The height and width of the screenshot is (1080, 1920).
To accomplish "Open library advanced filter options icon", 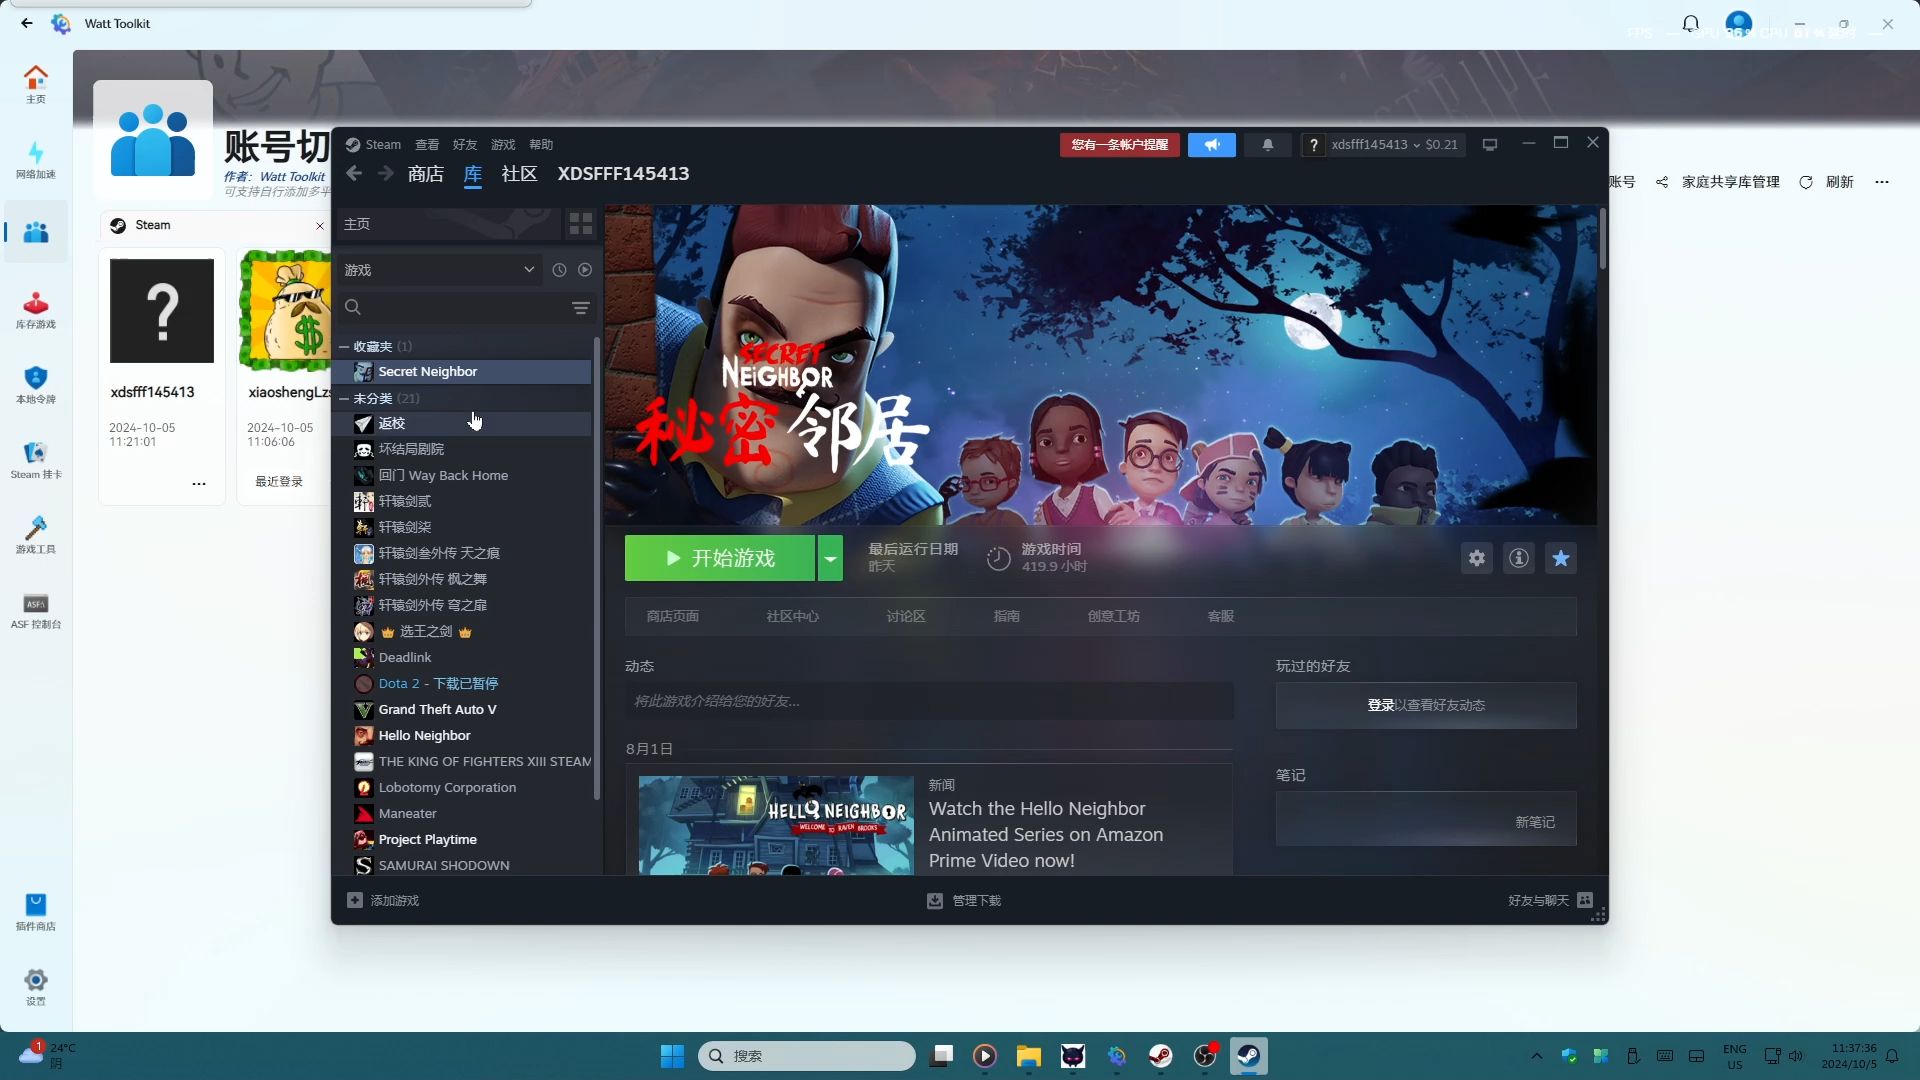I will [x=581, y=308].
